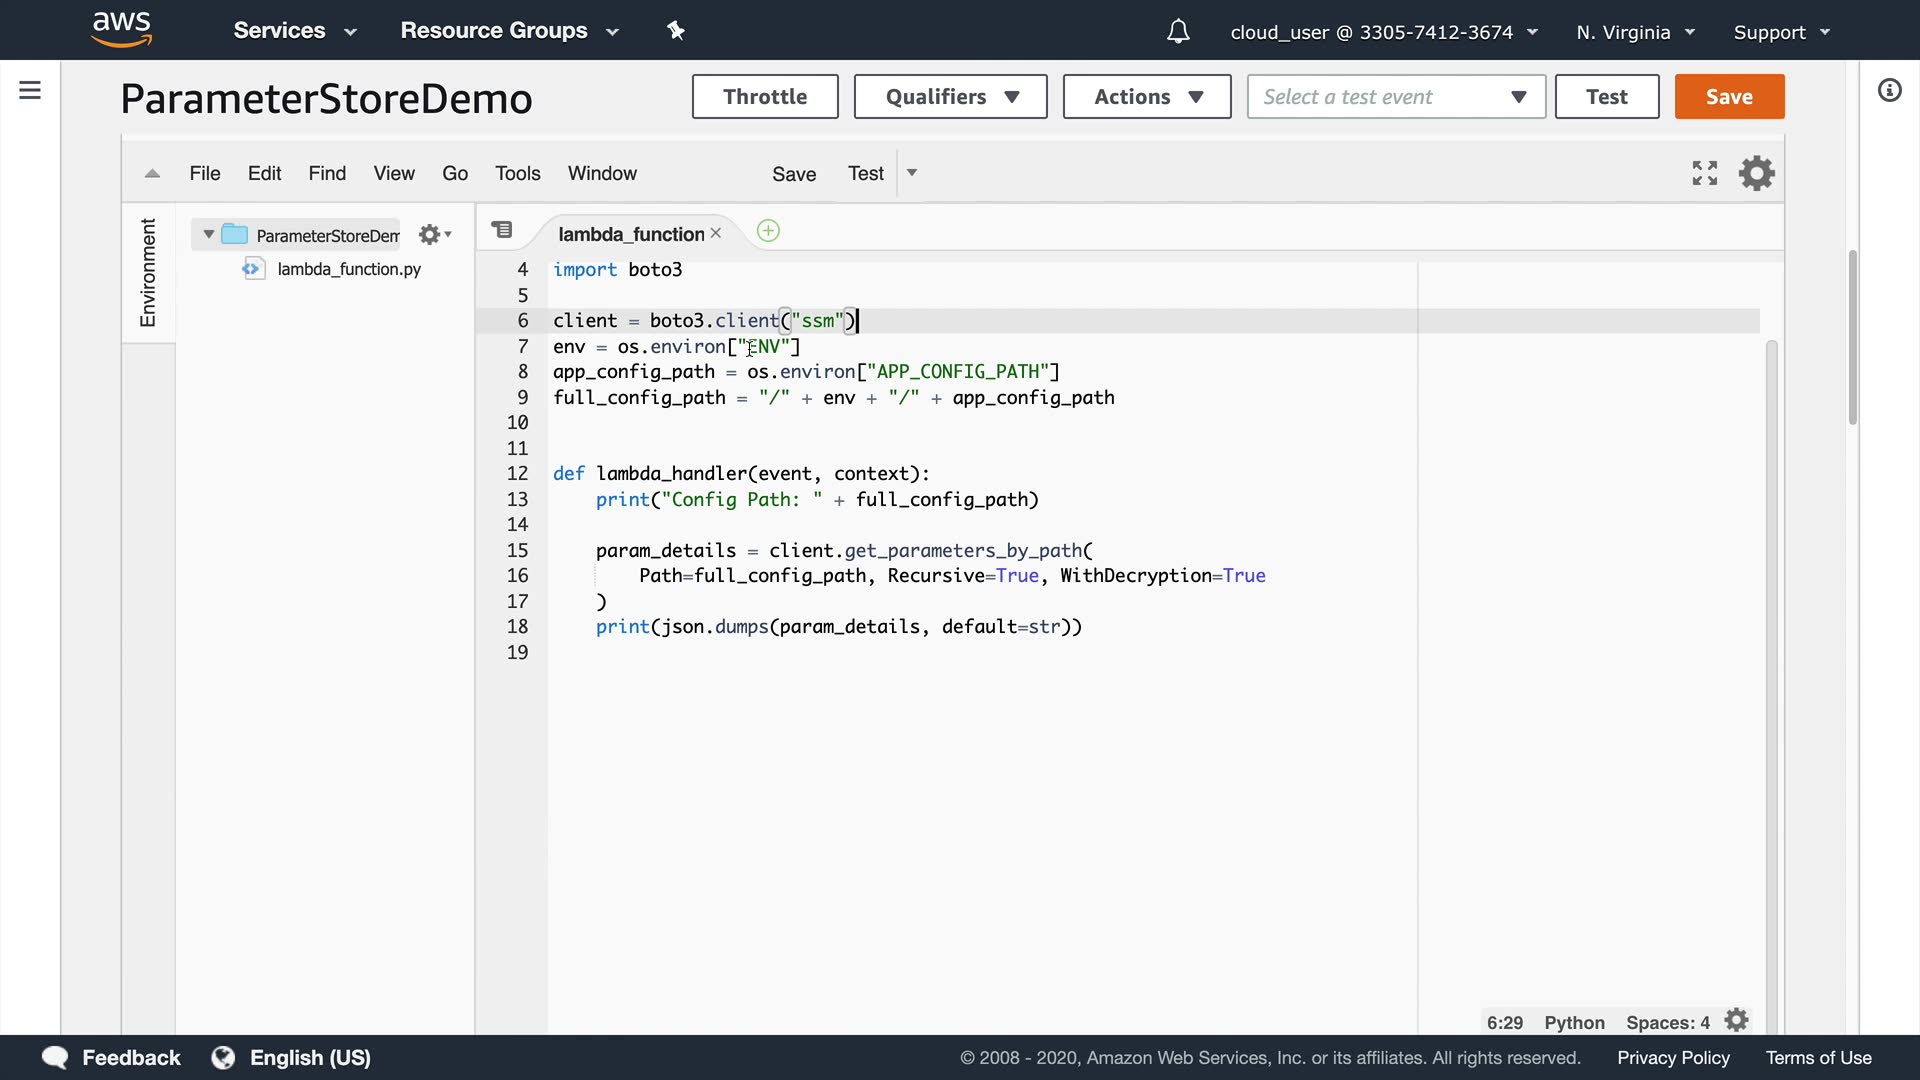Toggle the Environment side panel
Image resolution: width=1920 pixels, height=1080 pixels.
(x=148, y=272)
